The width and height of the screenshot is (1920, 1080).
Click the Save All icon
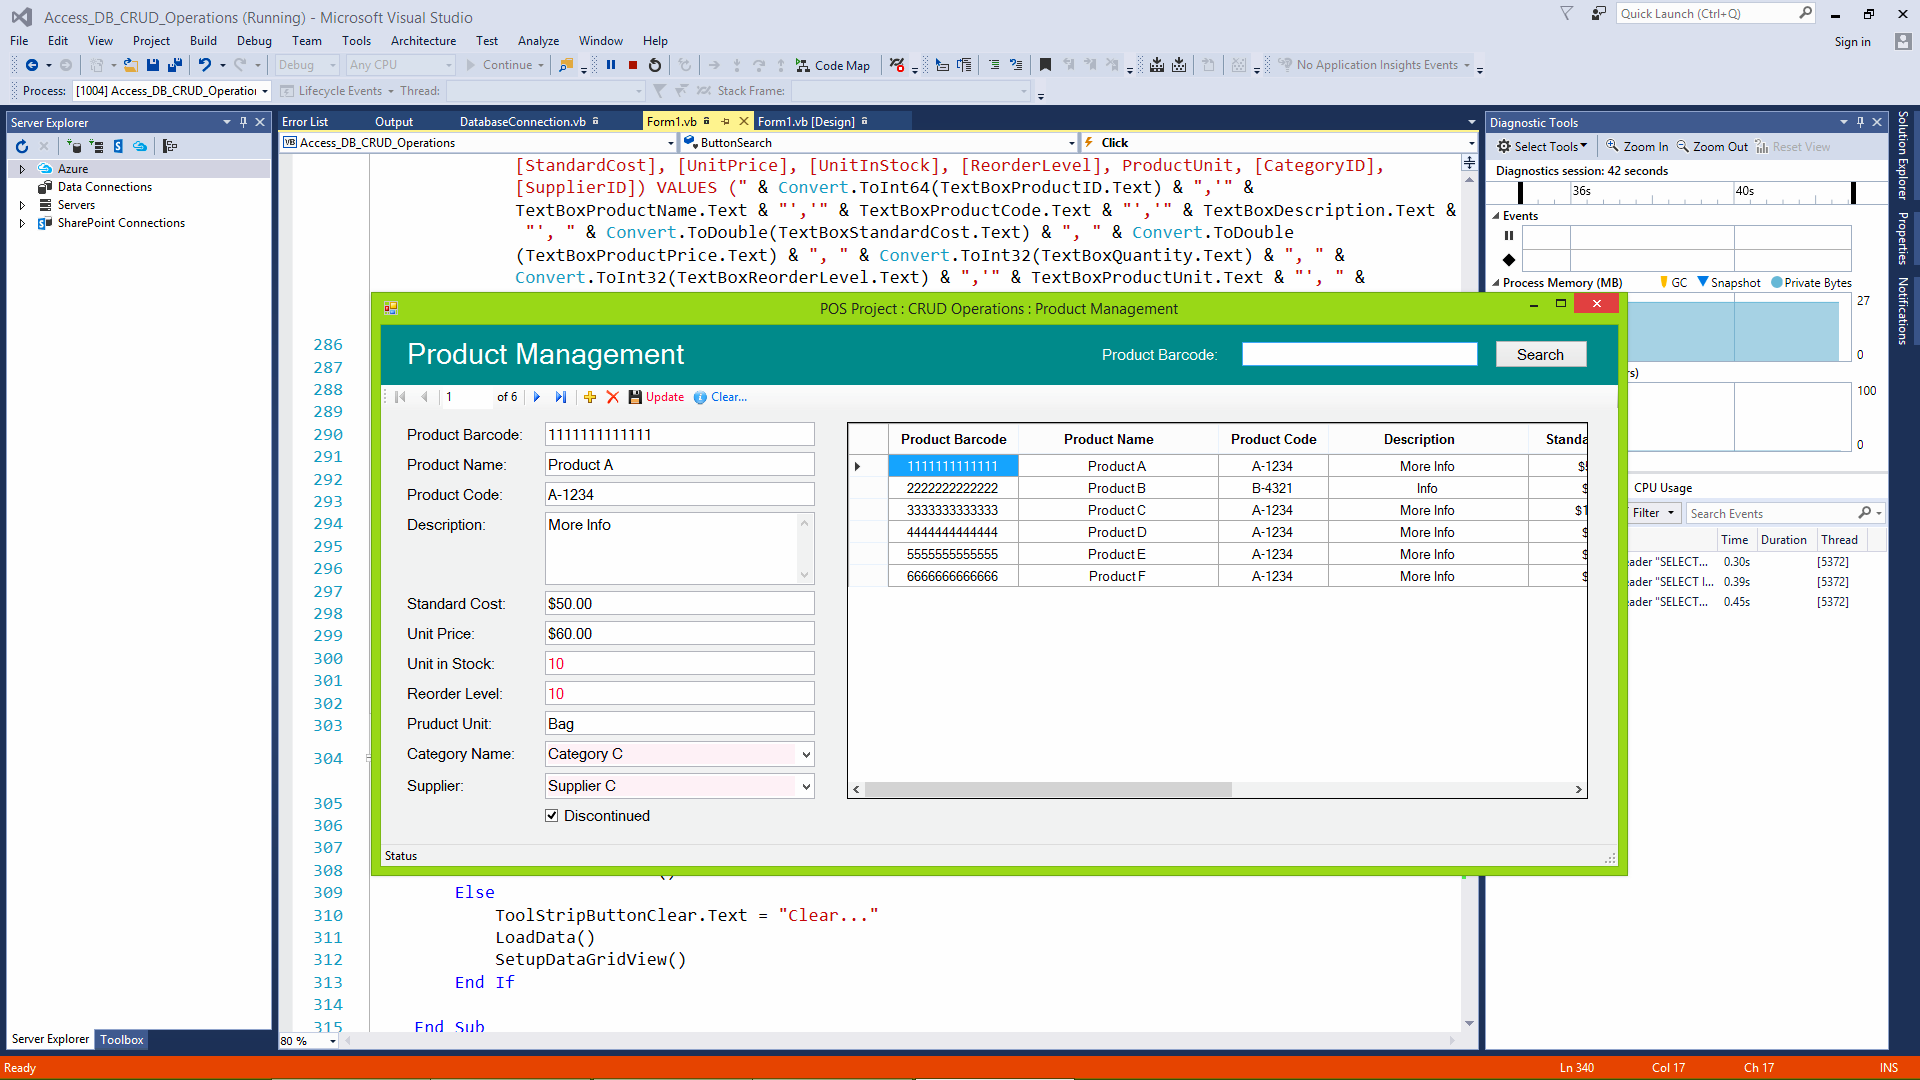[x=174, y=65]
